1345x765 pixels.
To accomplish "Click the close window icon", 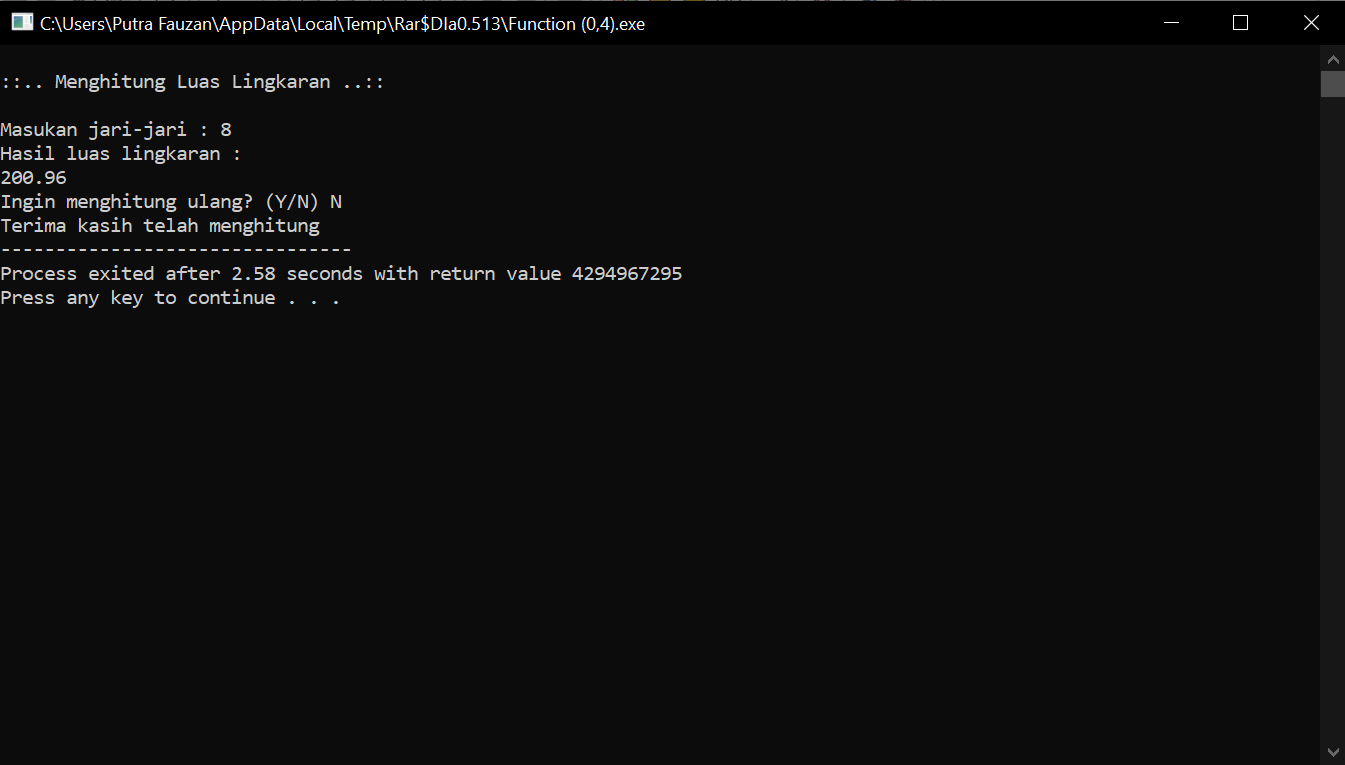I will click(1311, 22).
